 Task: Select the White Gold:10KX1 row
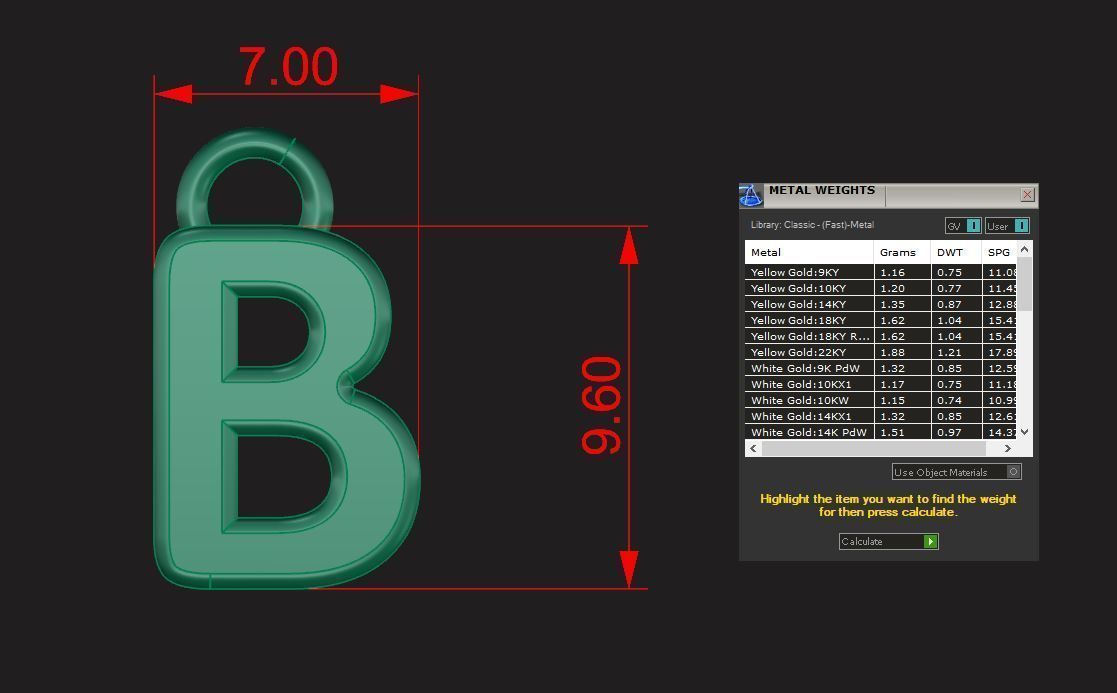pos(880,385)
